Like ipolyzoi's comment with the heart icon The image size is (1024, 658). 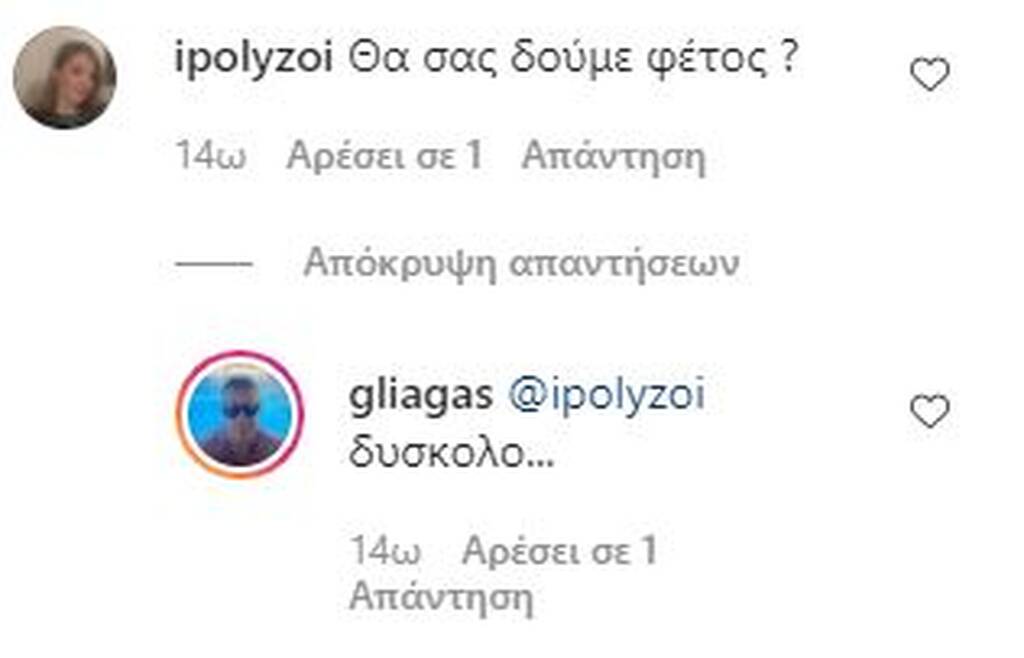point(929,74)
